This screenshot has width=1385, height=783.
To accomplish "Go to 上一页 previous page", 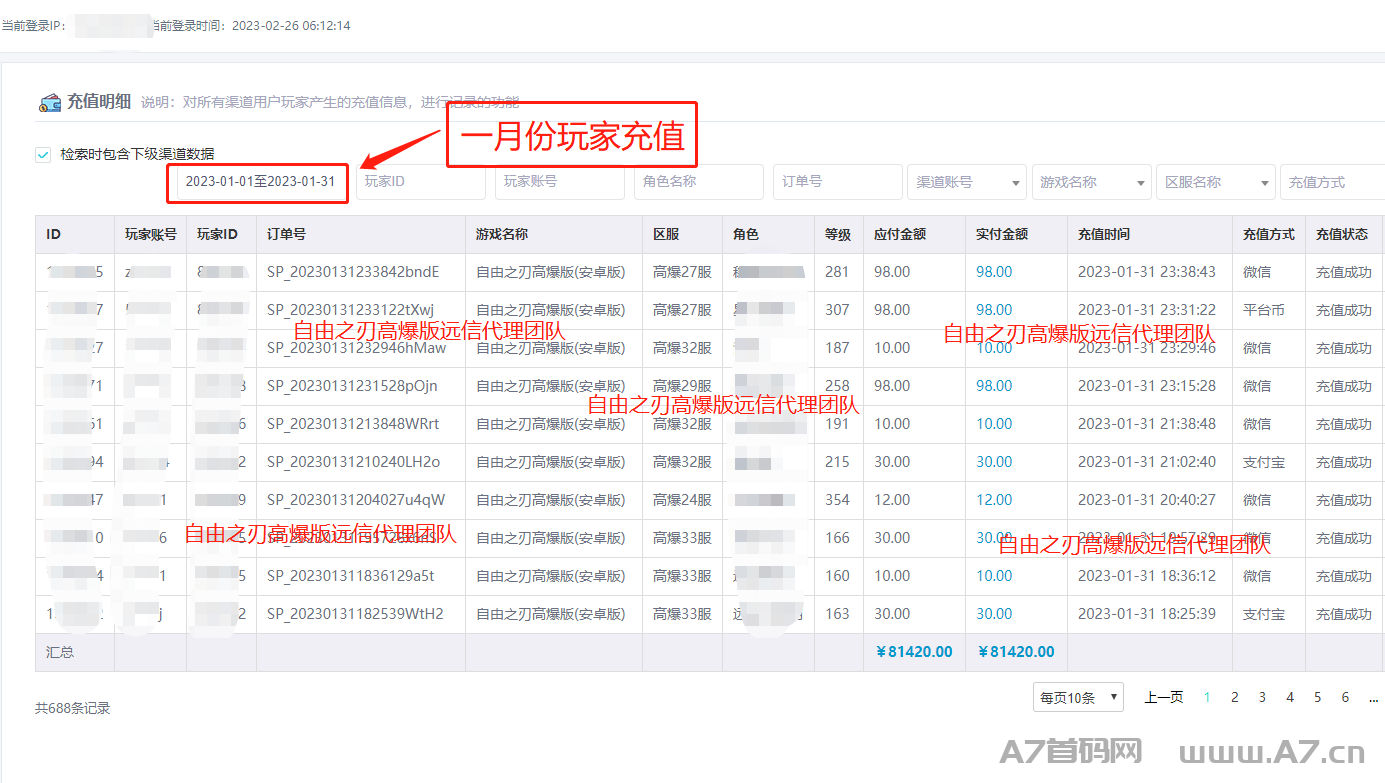I will click(x=1164, y=698).
